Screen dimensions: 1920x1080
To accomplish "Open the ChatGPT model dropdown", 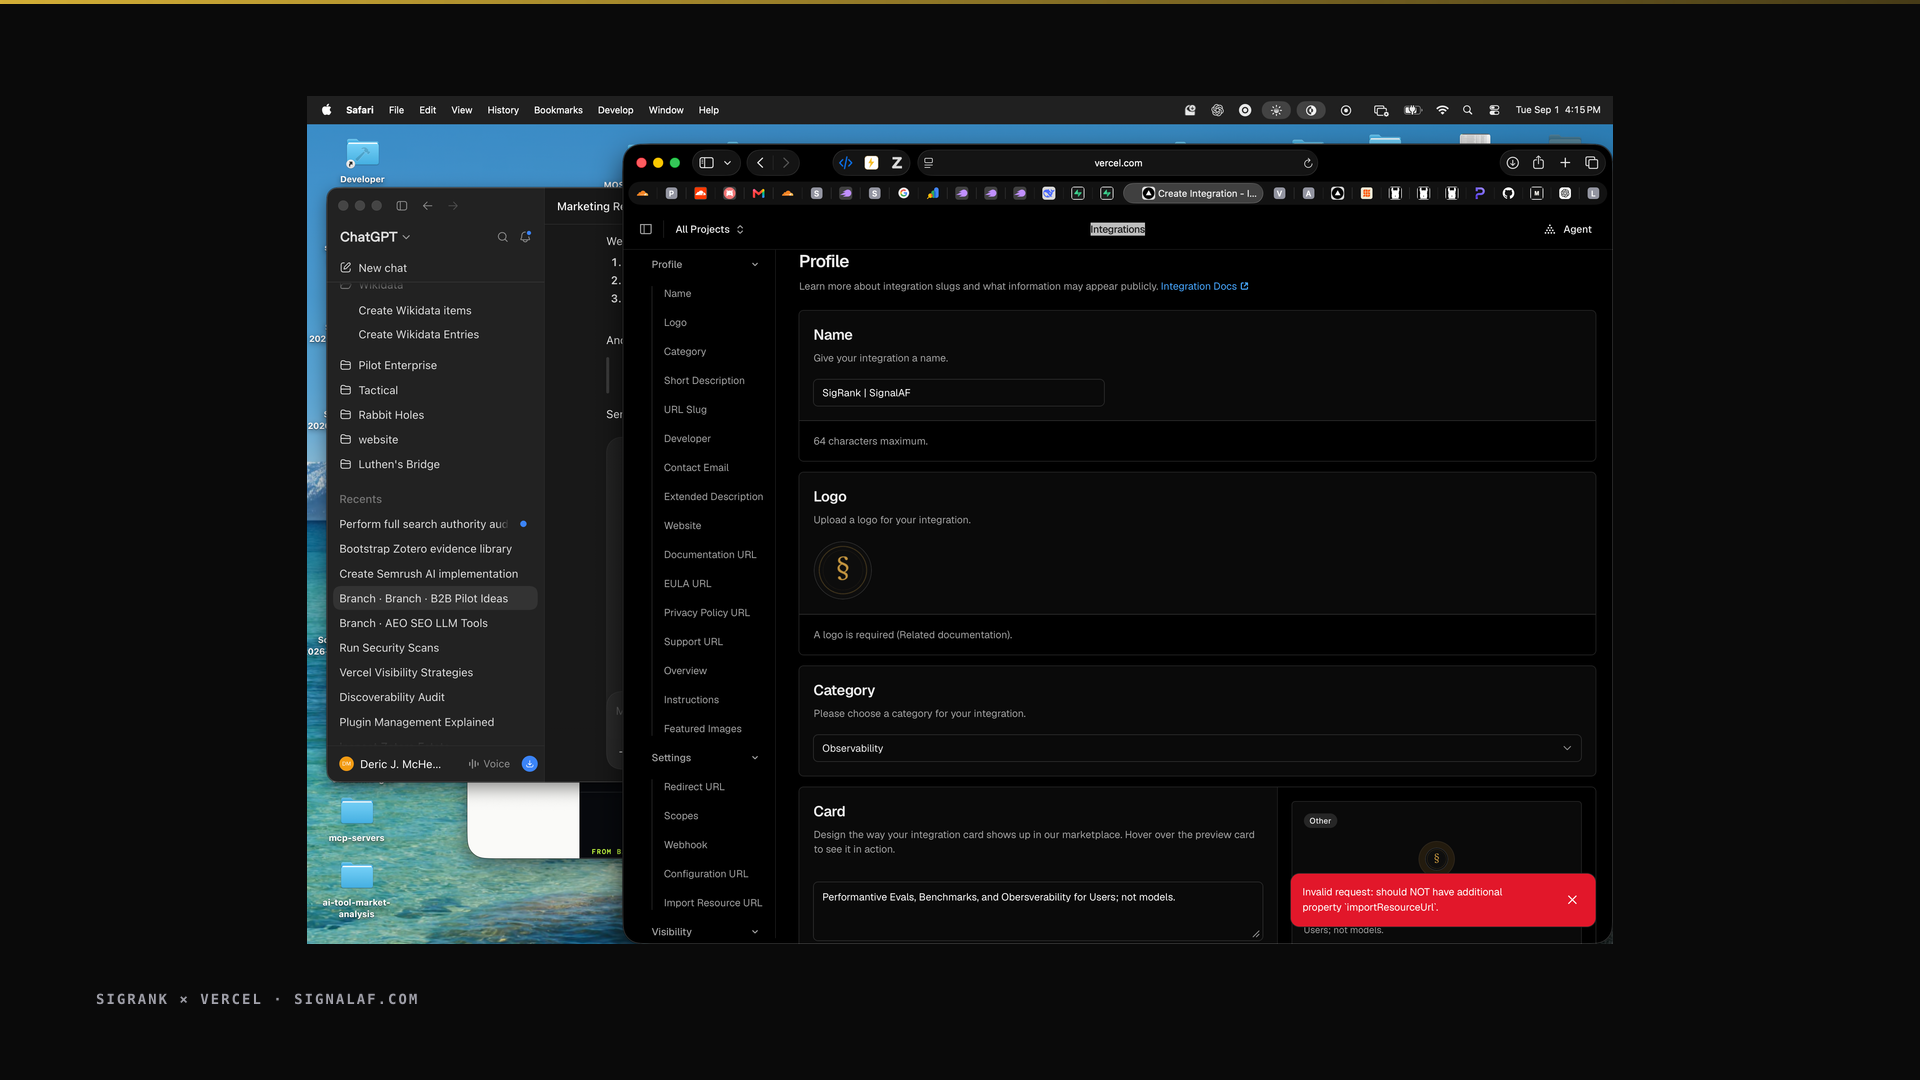I will 375,237.
